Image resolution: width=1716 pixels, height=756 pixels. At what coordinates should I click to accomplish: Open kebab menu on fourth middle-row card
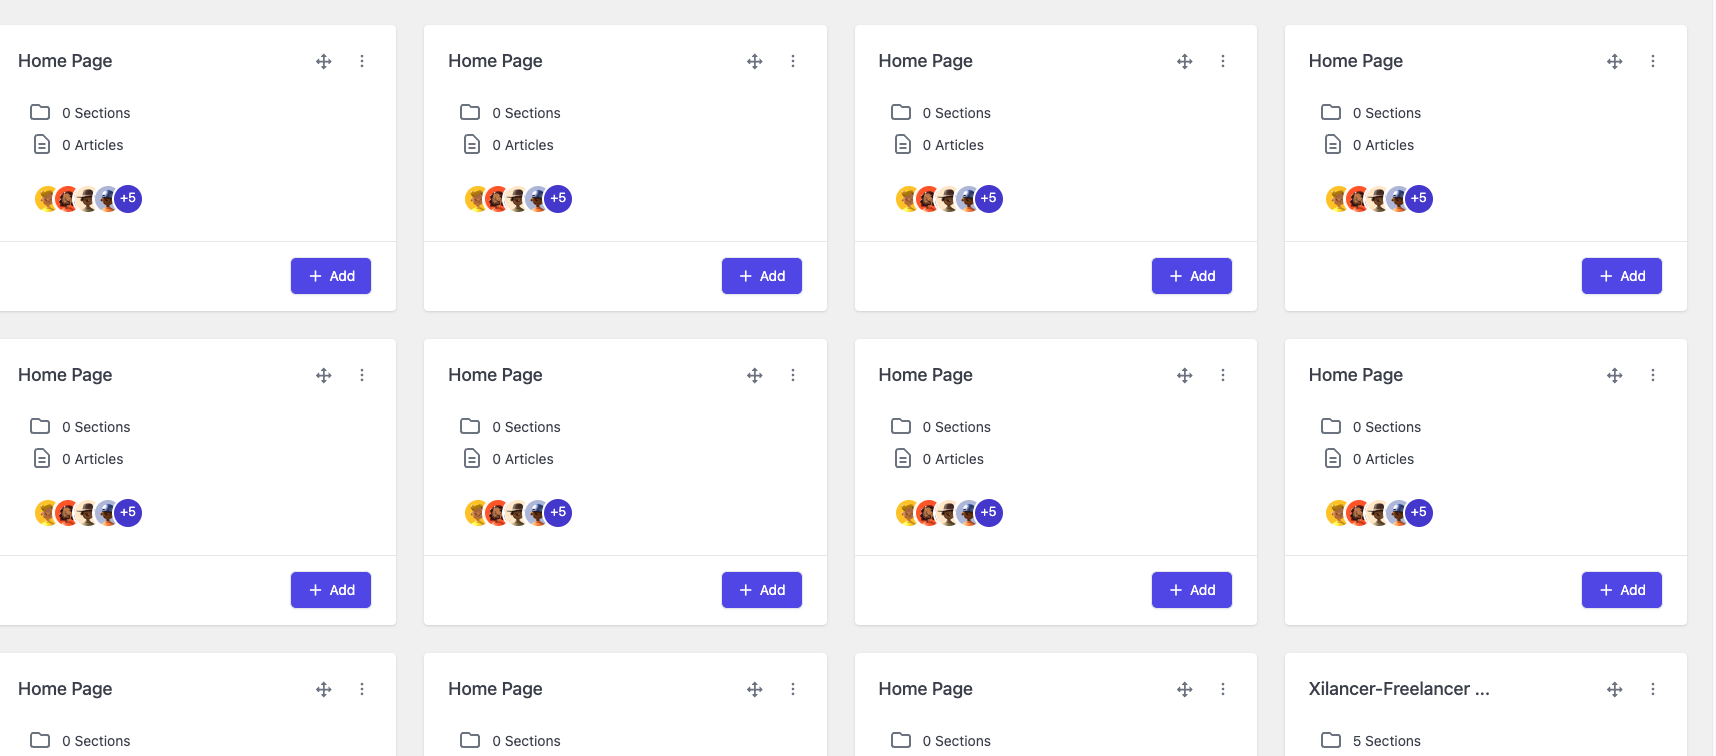click(1652, 375)
